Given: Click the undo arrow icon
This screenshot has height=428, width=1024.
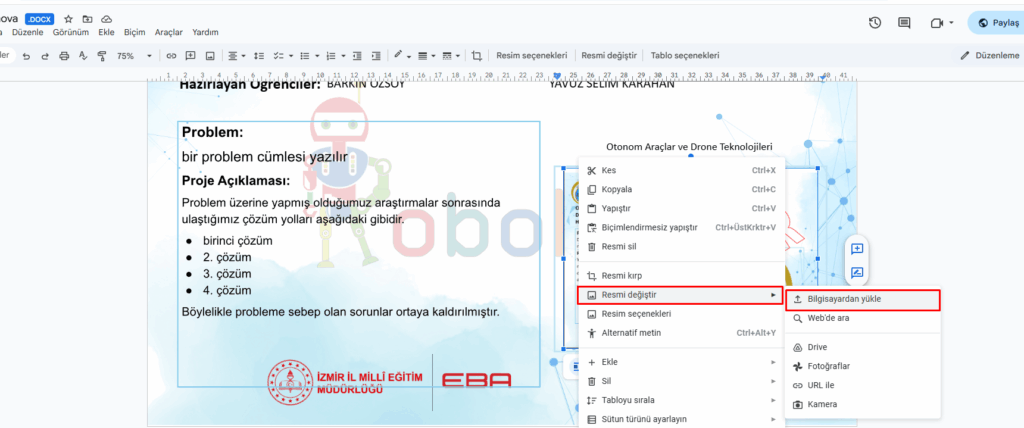Looking at the screenshot, I should [x=26, y=56].
